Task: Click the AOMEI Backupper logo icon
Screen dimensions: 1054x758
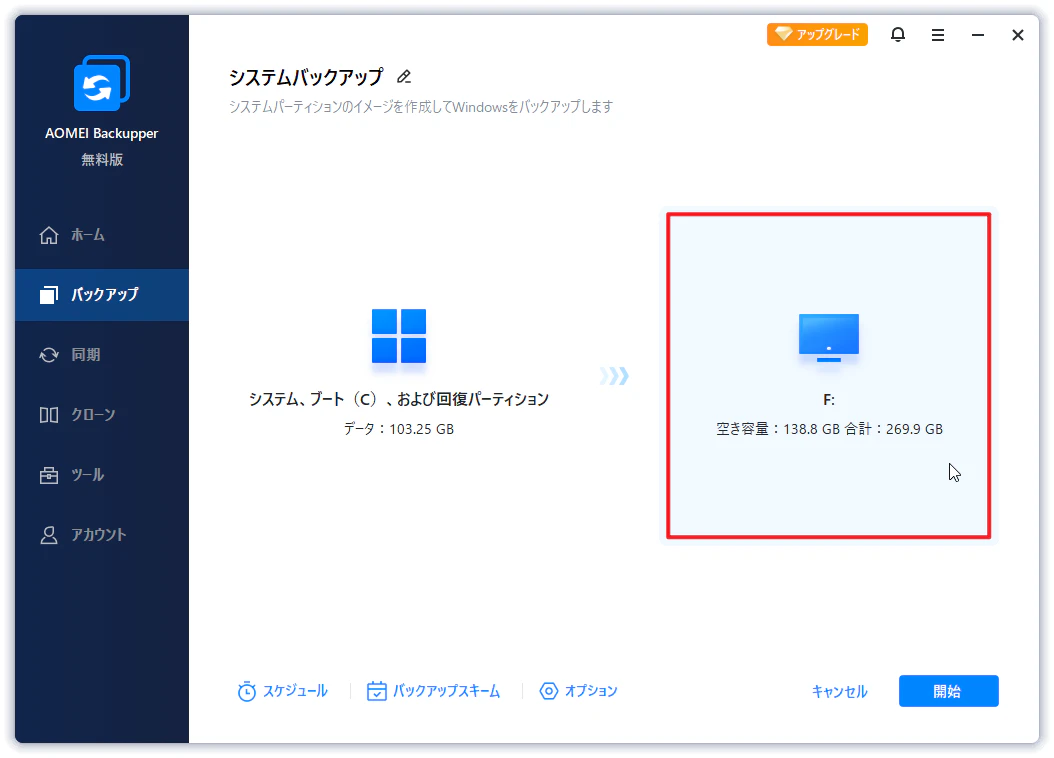Action: 102,83
